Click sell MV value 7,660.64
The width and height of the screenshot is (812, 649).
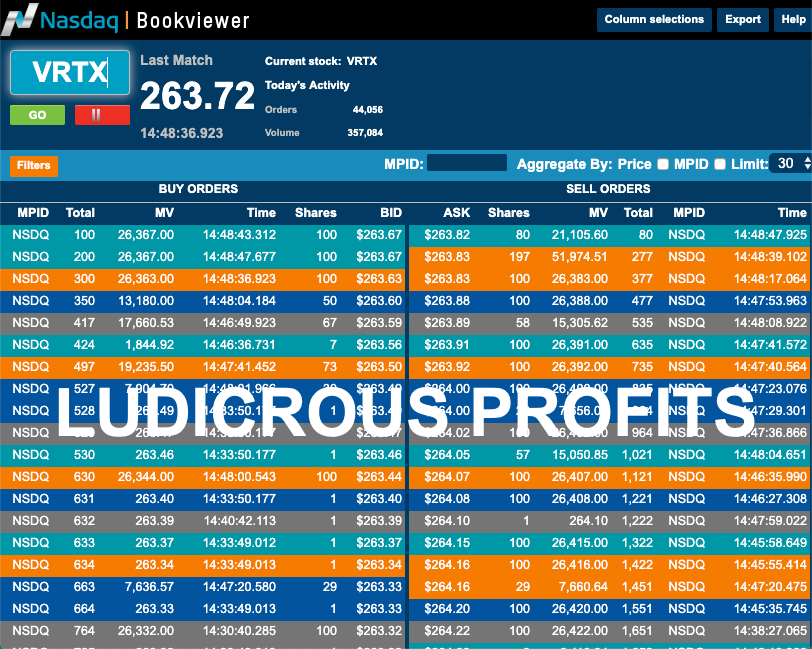(583, 587)
